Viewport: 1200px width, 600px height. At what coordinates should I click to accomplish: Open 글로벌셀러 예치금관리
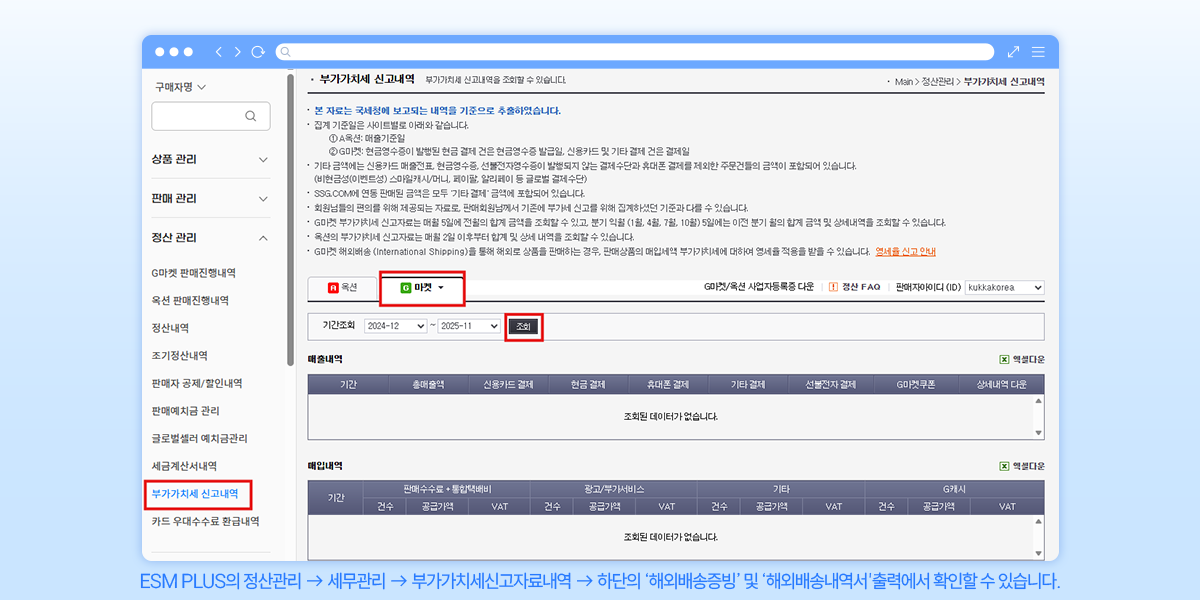(x=200, y=438)
